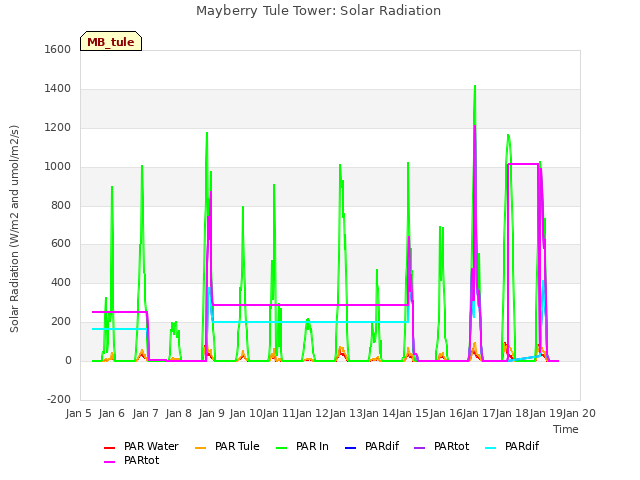Click the Jan 13 x-axis tick label
640x480 pixels.
point(345,413)
